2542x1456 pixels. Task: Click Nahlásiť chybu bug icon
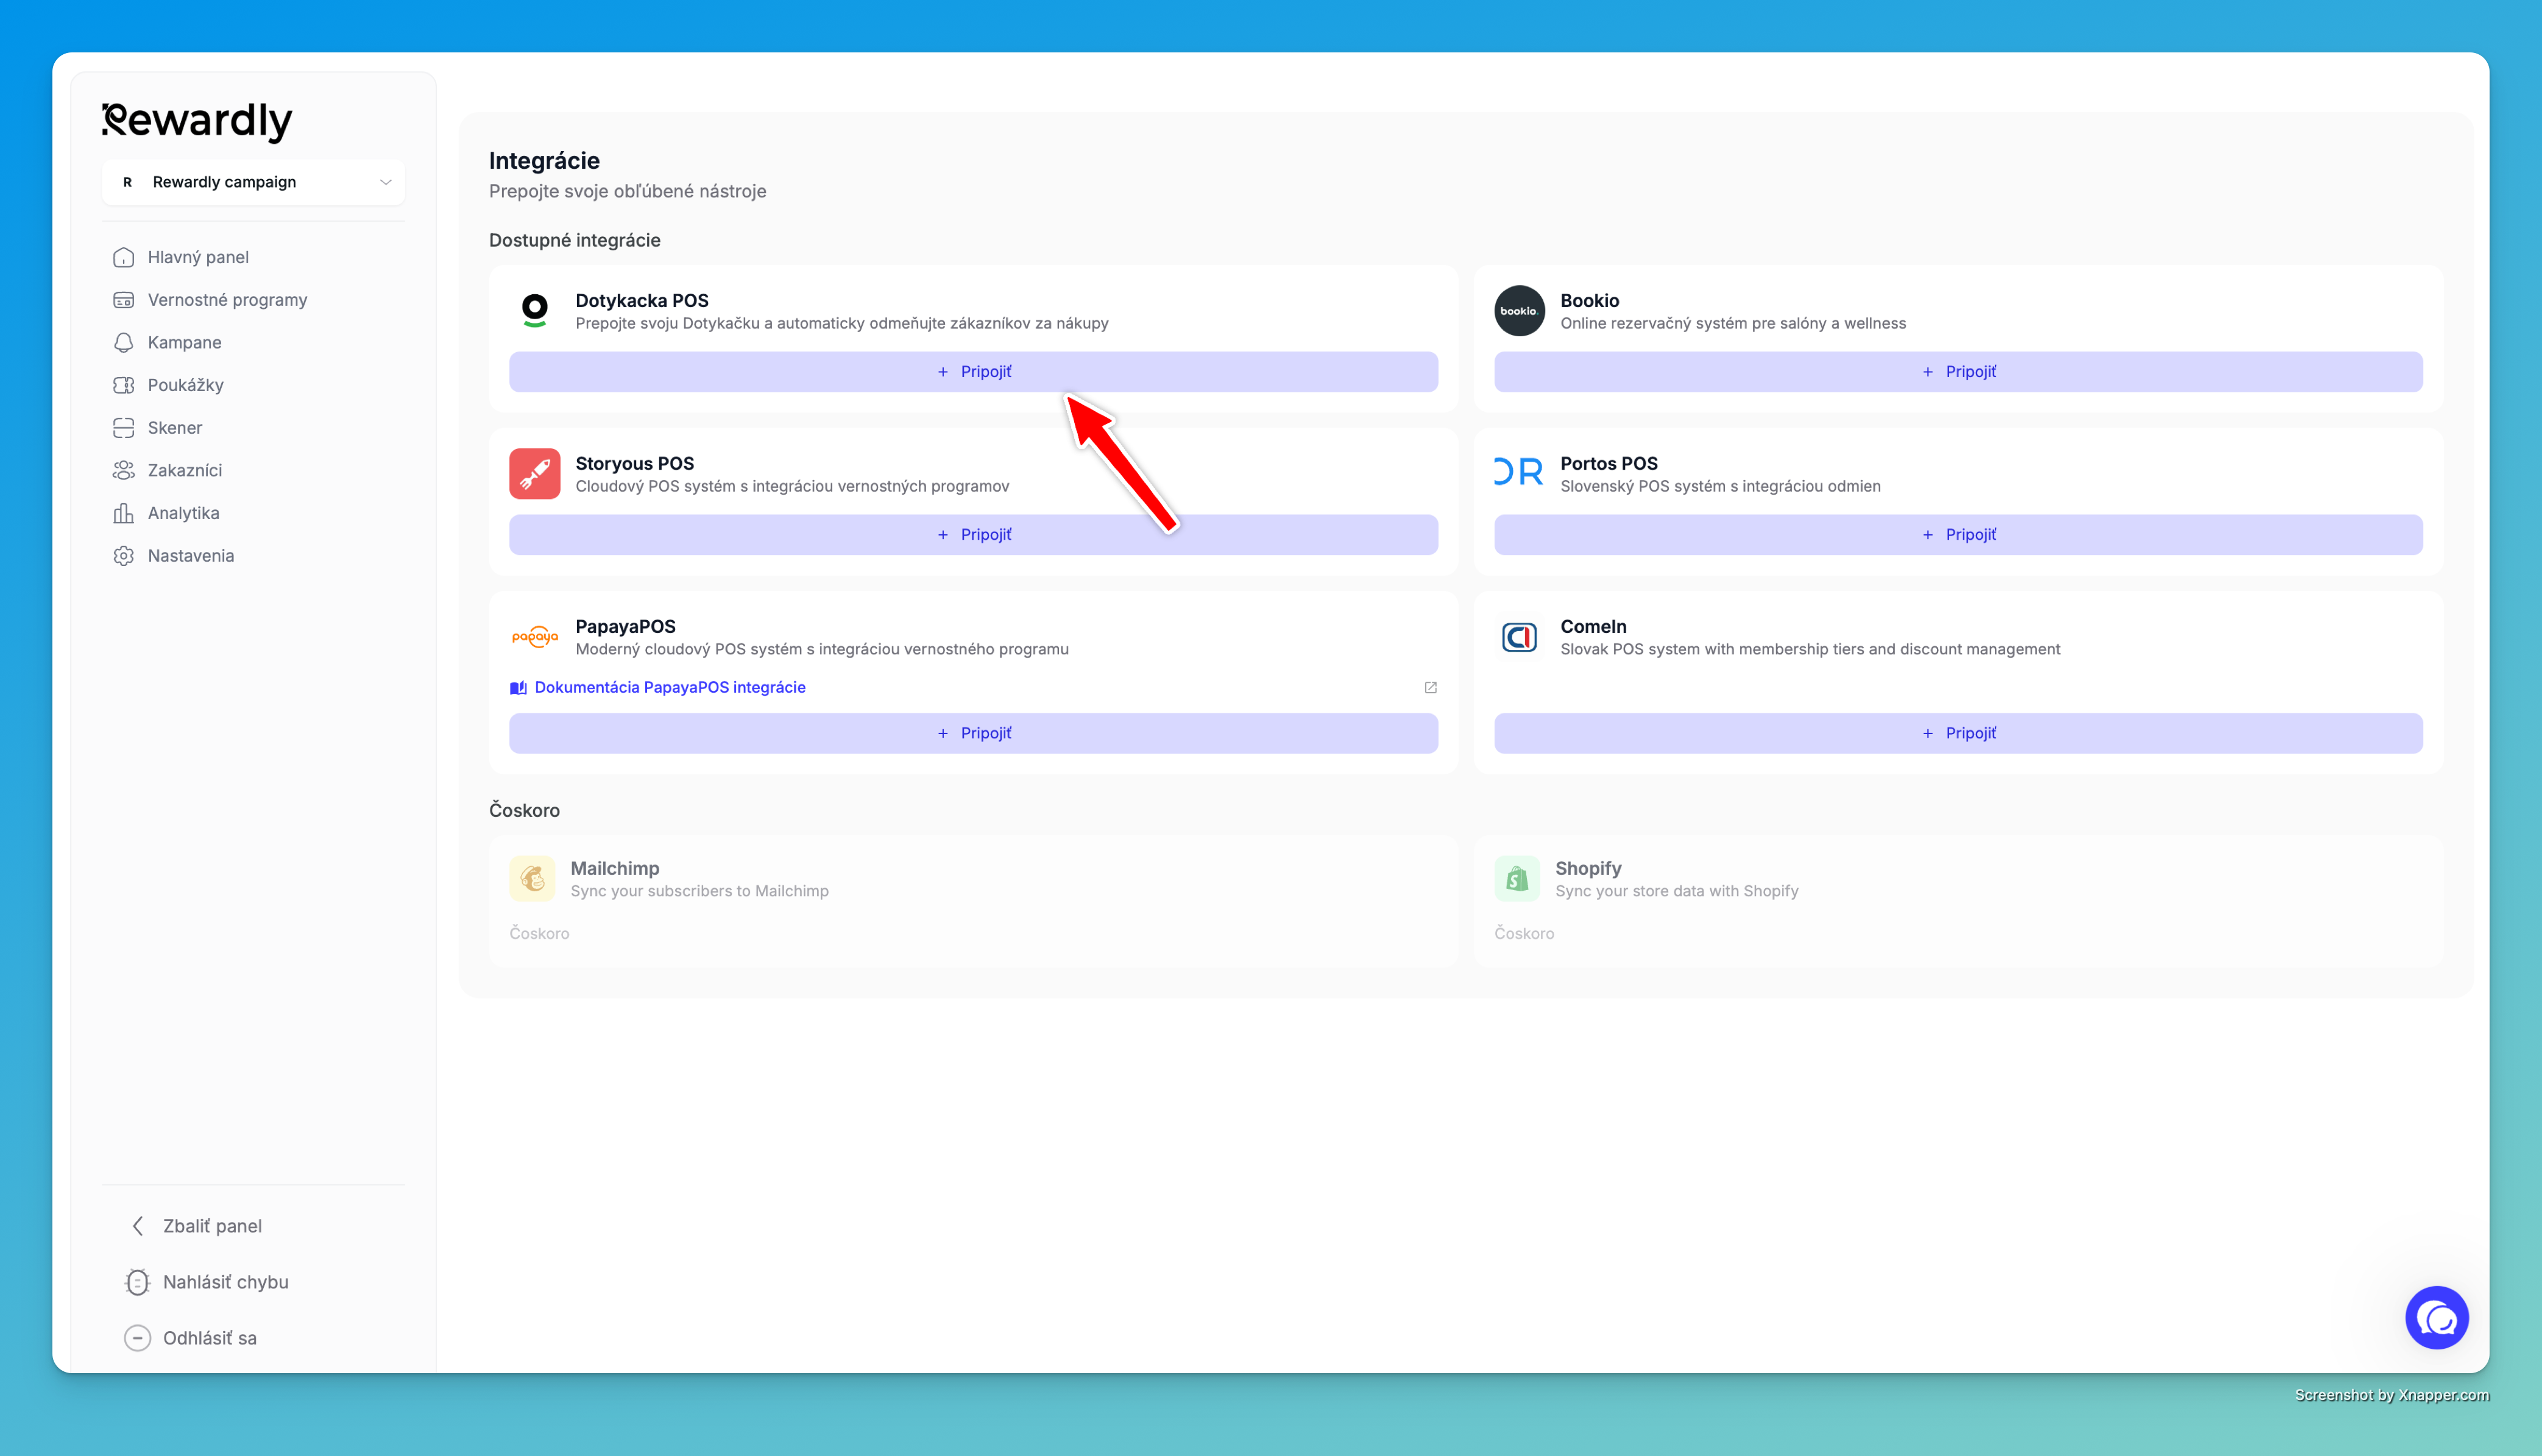[137, 1282]
